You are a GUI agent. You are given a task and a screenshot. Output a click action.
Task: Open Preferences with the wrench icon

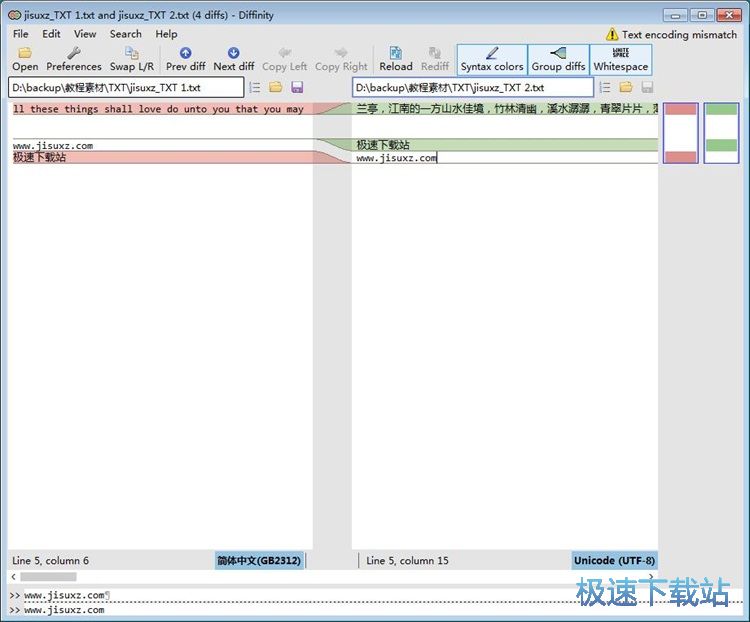click(74, 59)
